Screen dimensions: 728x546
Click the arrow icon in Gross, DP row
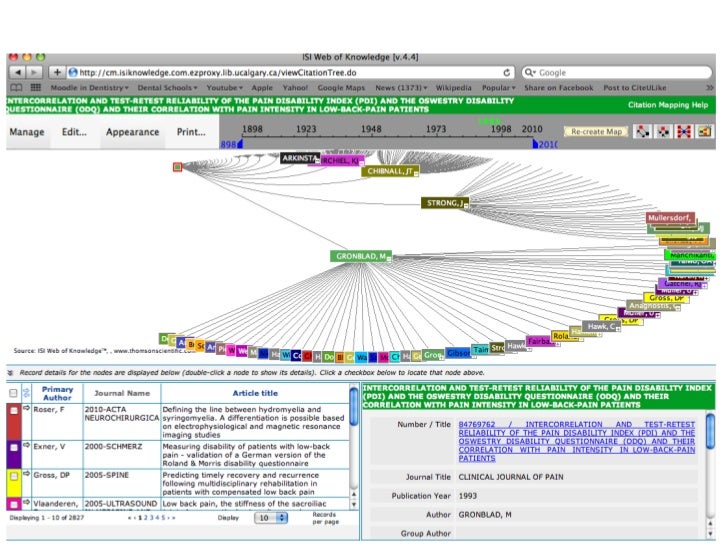pyautogui.click(x=26, y=474)
